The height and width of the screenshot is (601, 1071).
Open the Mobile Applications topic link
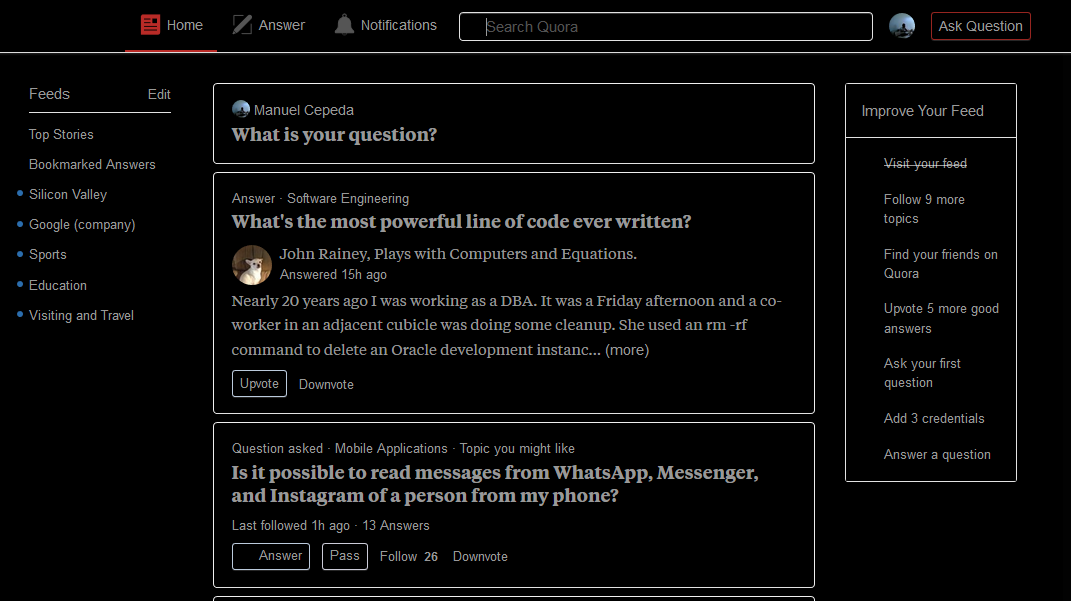pos(391,449)
